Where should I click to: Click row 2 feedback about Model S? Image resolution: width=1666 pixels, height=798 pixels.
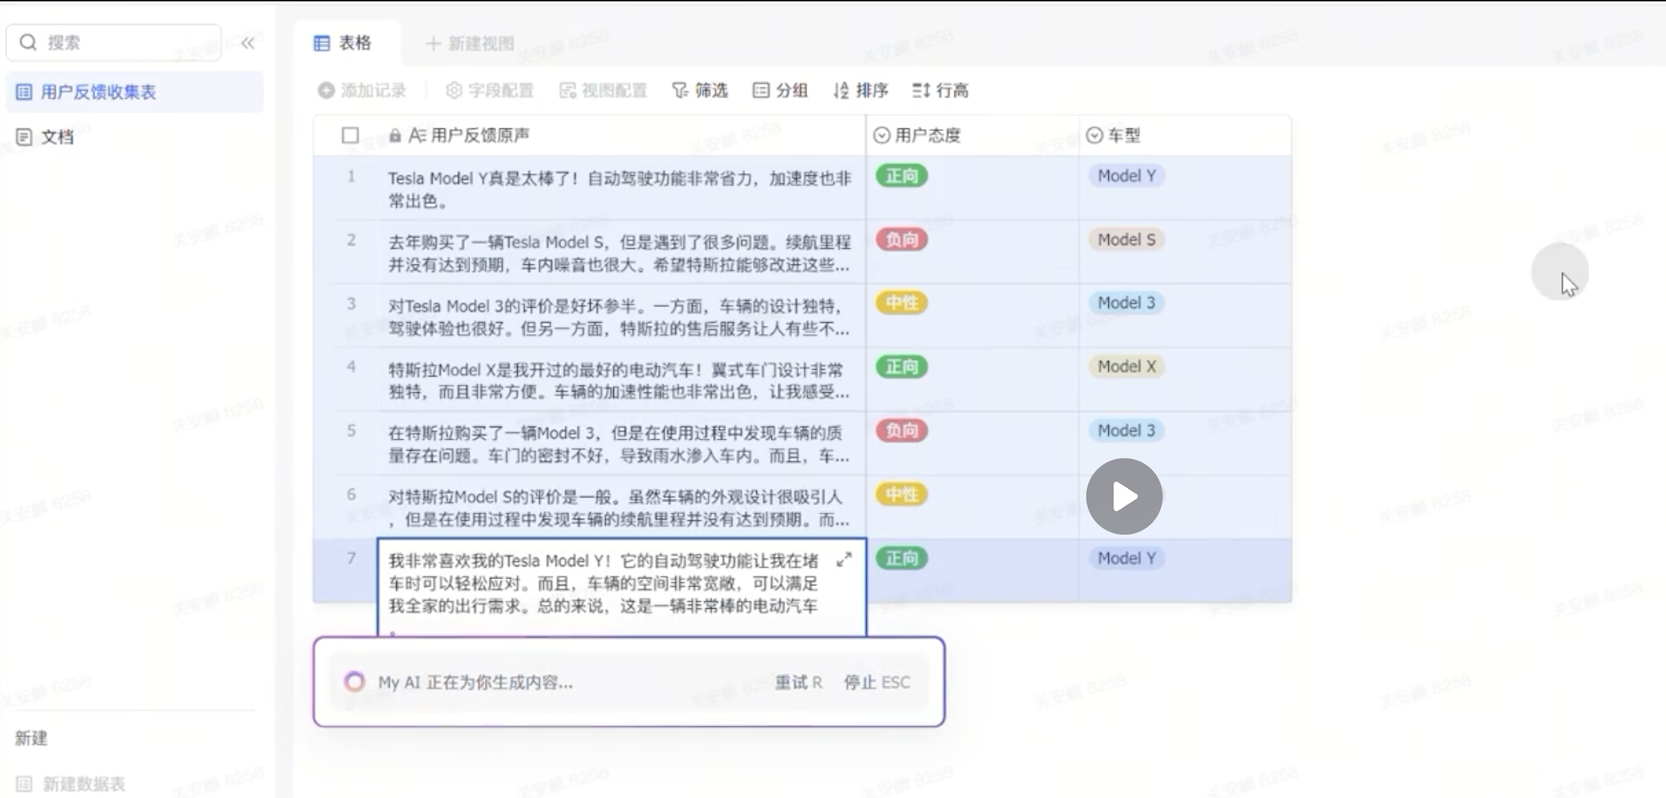620,253
